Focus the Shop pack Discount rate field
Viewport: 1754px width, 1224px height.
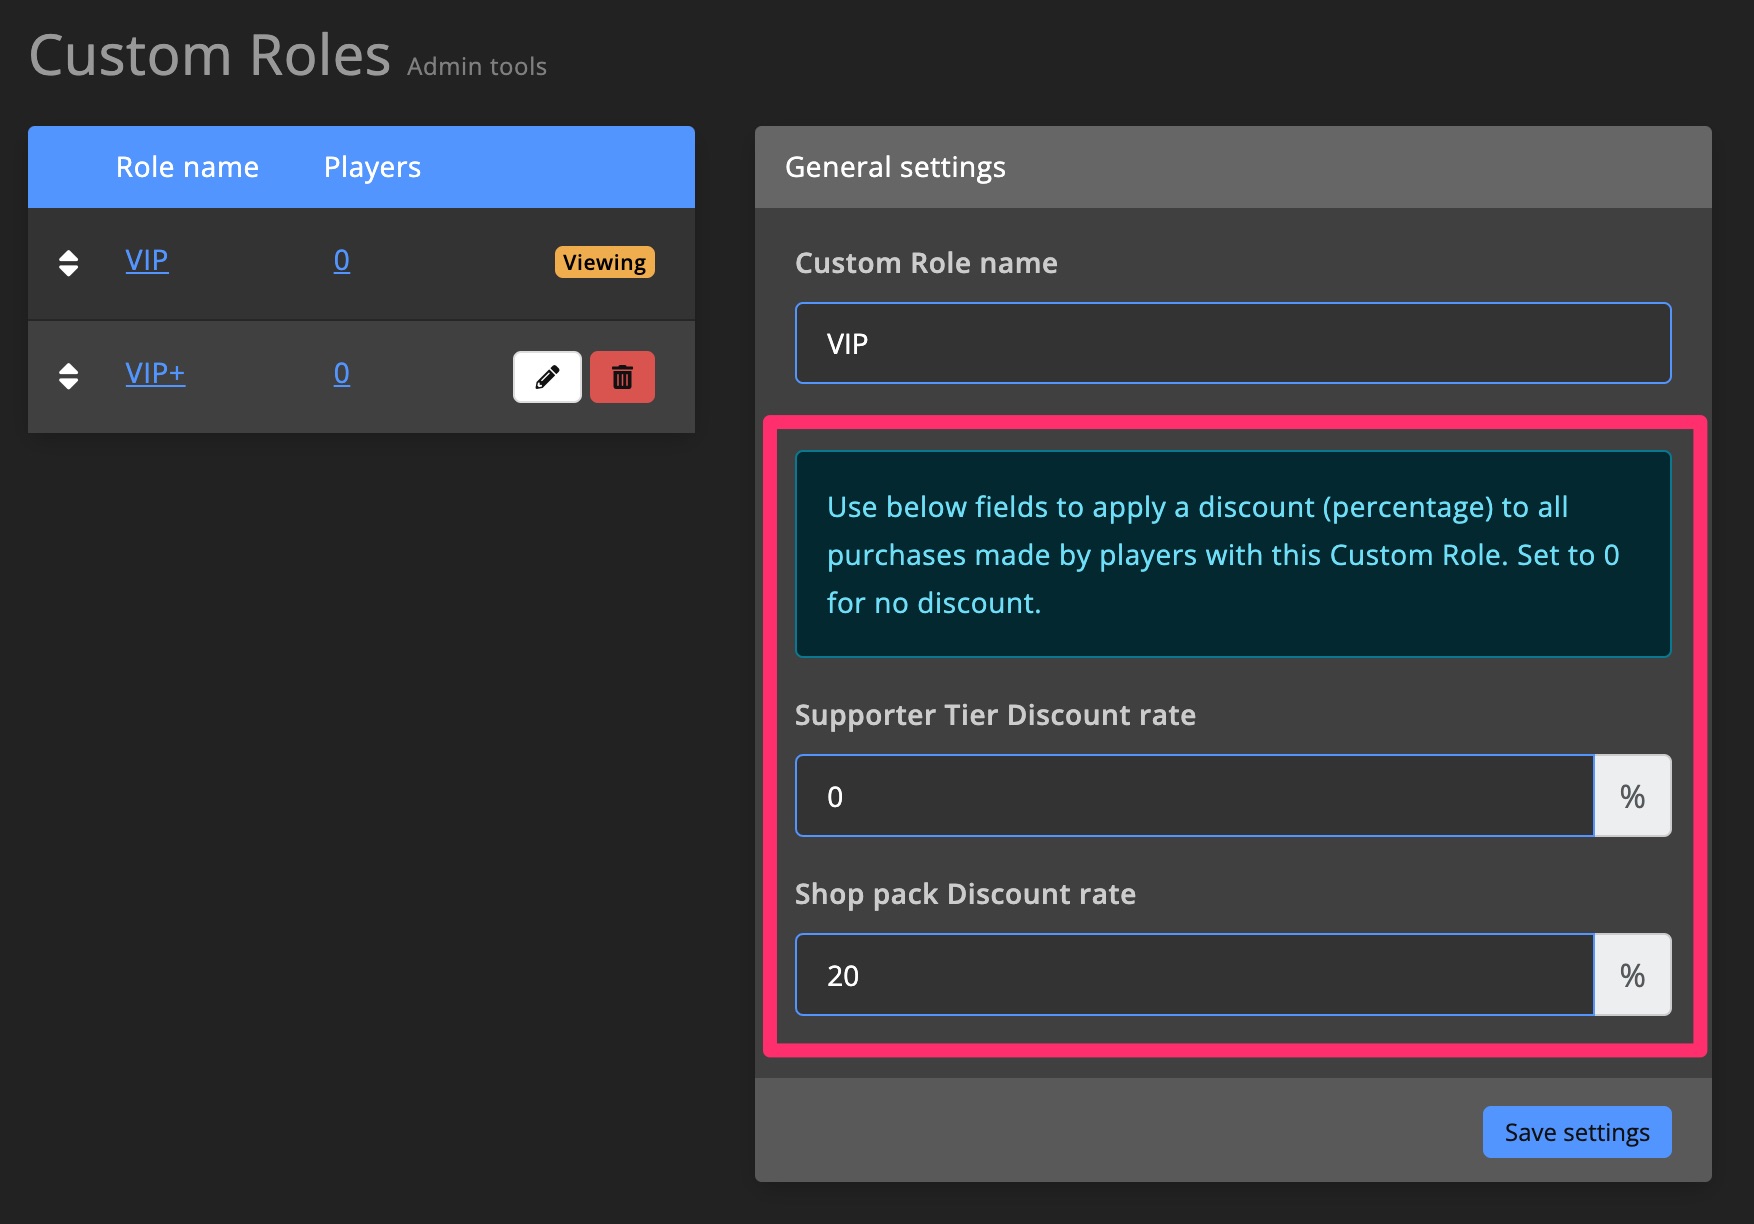[1194, 975]
